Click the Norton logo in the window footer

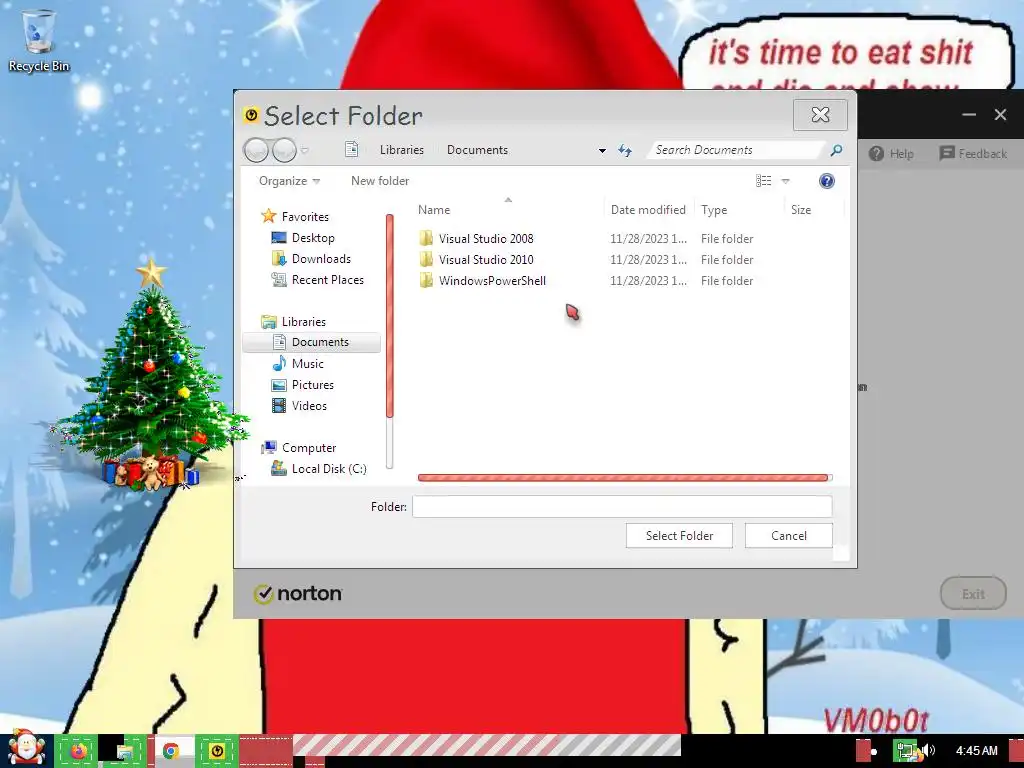click(298, 594)
